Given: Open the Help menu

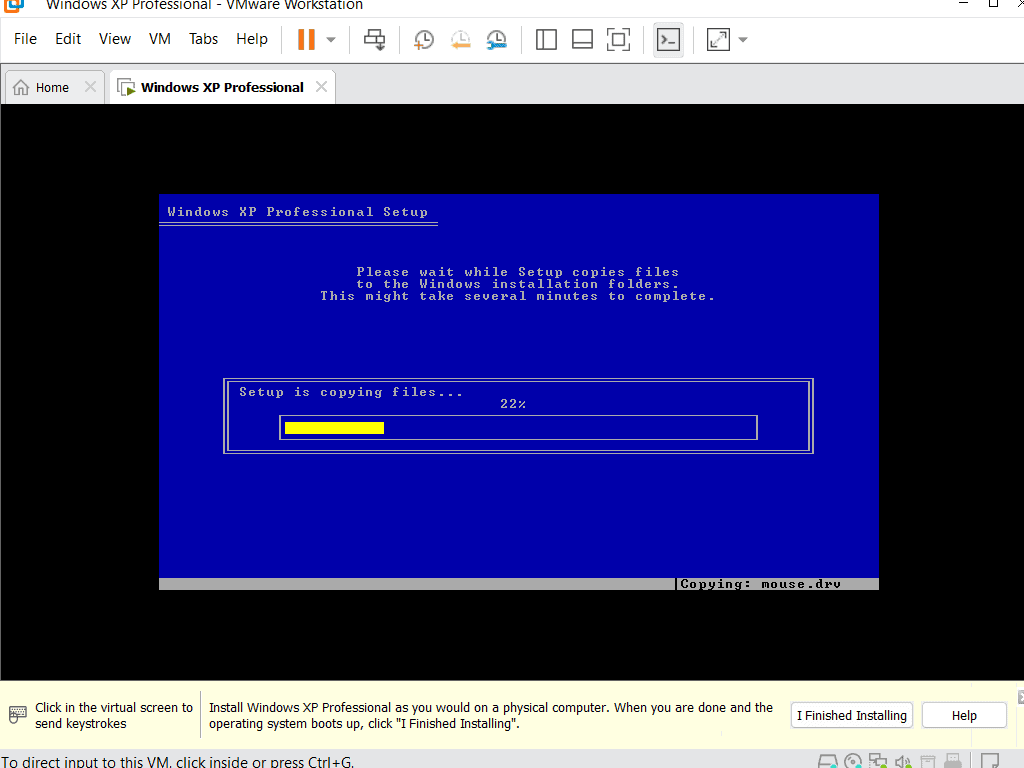Looking at the screenshot, I should [x=252, y=39].
